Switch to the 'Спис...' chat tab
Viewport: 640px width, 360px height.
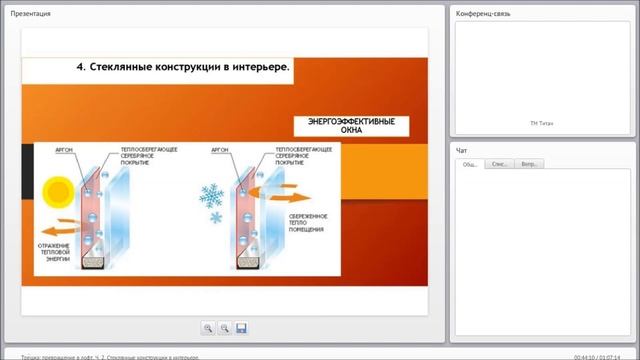[x=500, y=164]
